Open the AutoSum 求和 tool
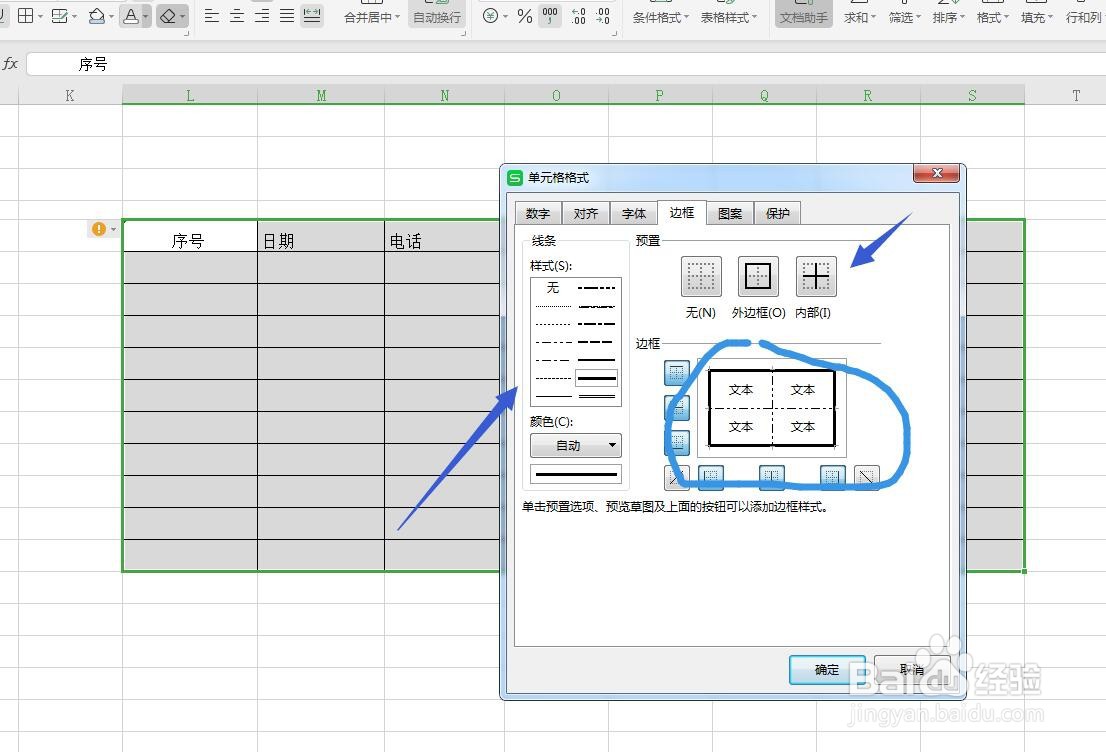This screenshot has height=752, width=1106. click(x=858, y=17)
